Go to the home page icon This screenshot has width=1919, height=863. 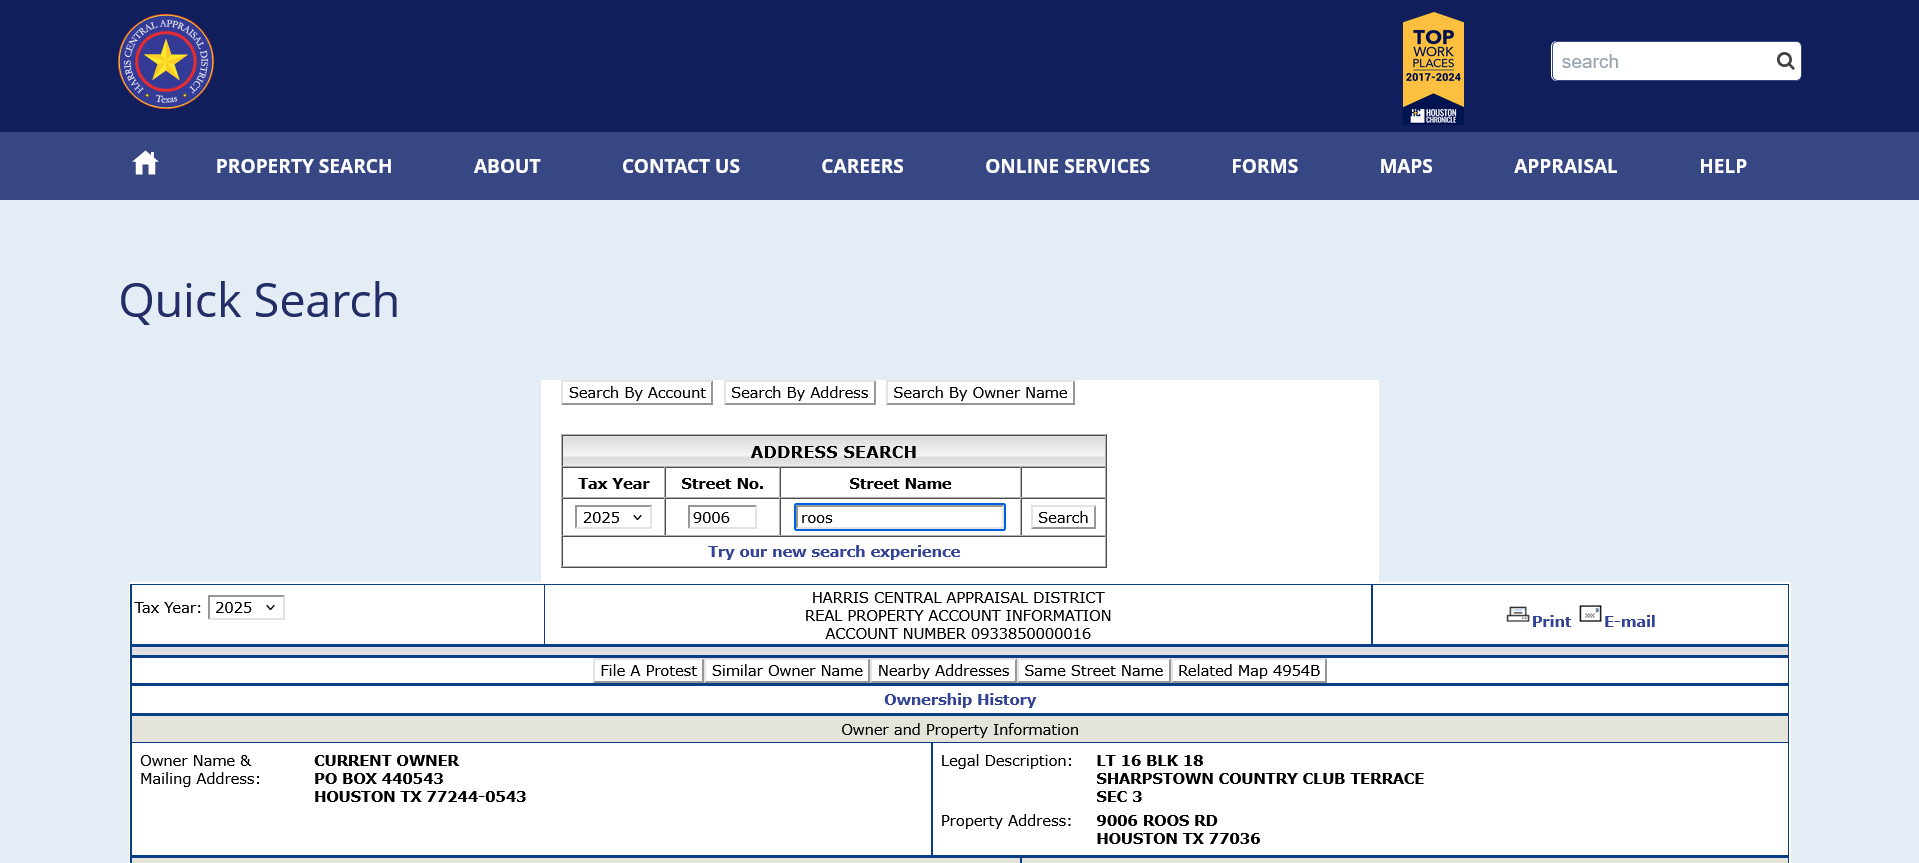coord(145,163)
